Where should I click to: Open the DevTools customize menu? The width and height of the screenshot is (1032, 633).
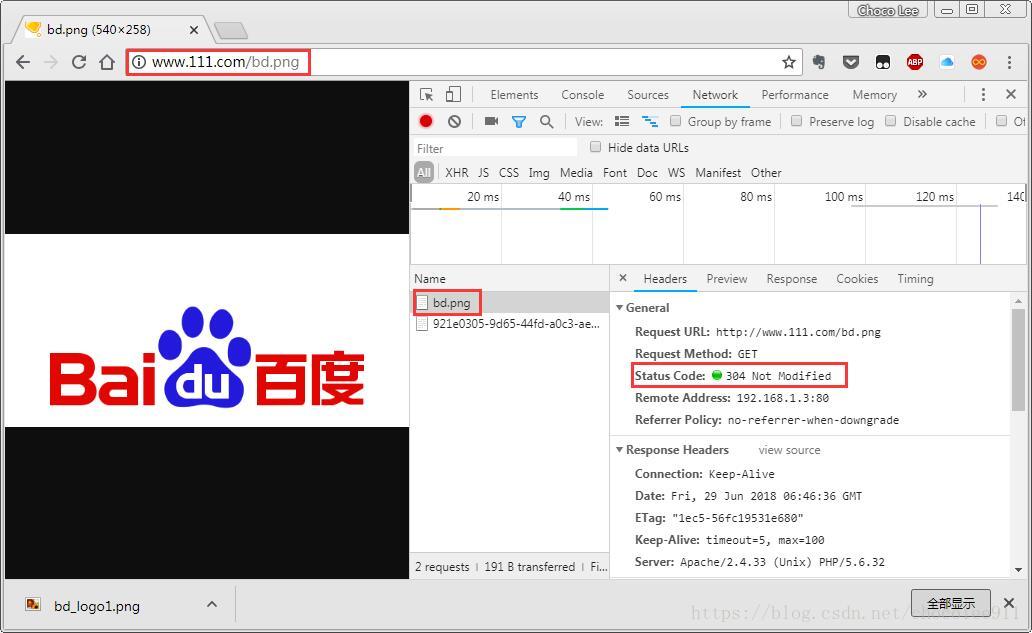[x=983, y=95]
